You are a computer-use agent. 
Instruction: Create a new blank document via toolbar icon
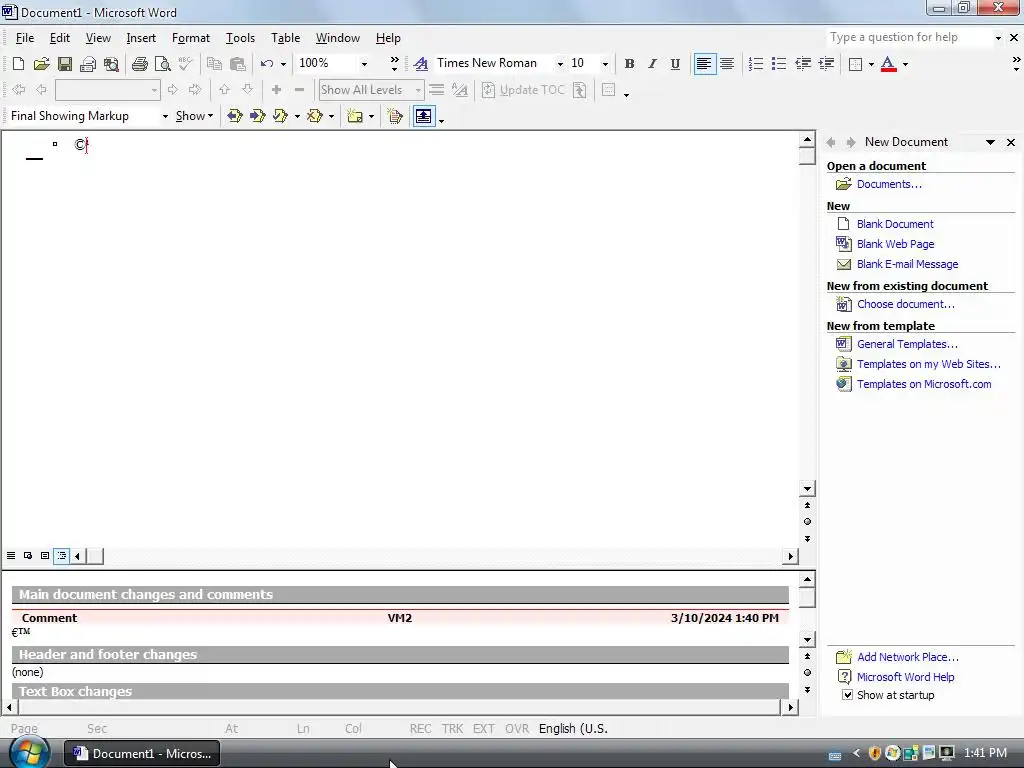click(x=18, y=63)
